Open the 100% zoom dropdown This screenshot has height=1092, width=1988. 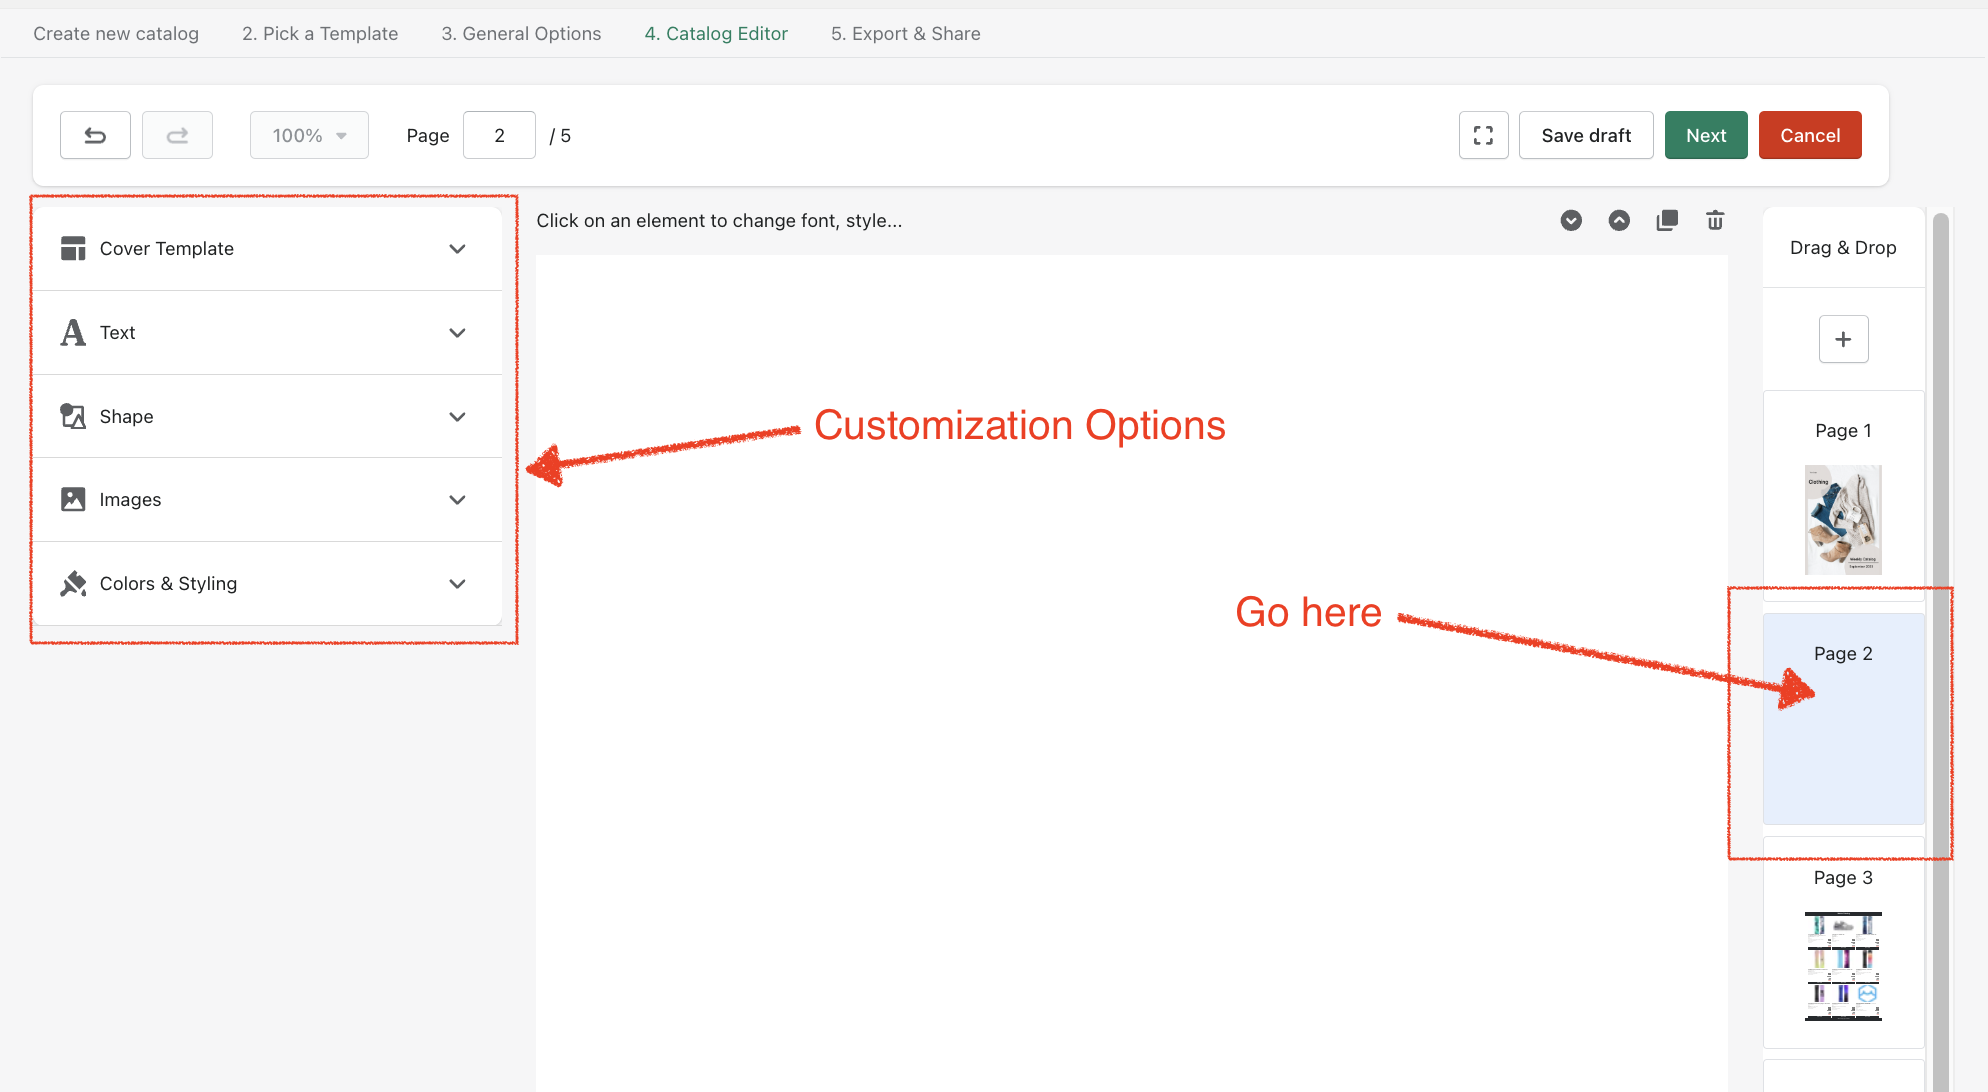[309, 135]
